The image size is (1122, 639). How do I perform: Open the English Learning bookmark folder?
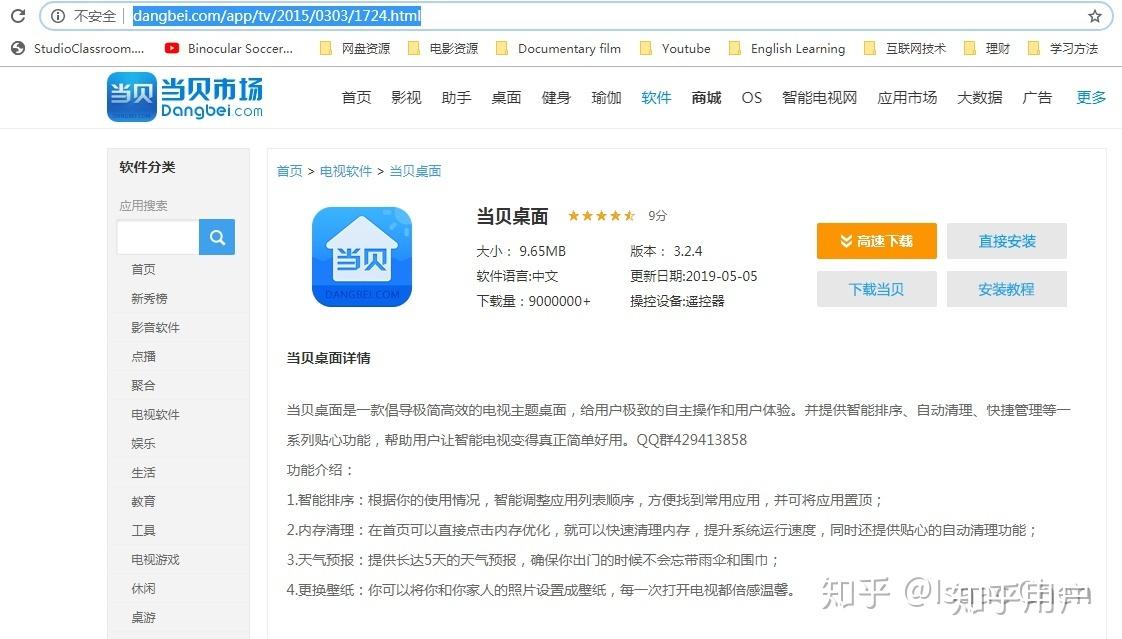tap(787, 49)
